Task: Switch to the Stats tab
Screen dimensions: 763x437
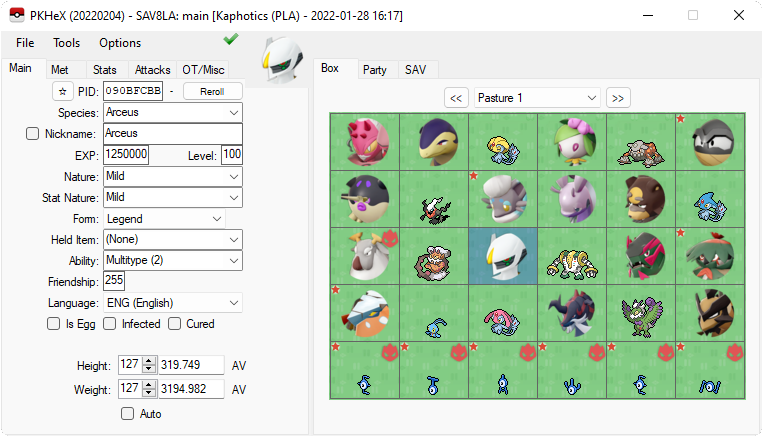Action: coord(105,70)
